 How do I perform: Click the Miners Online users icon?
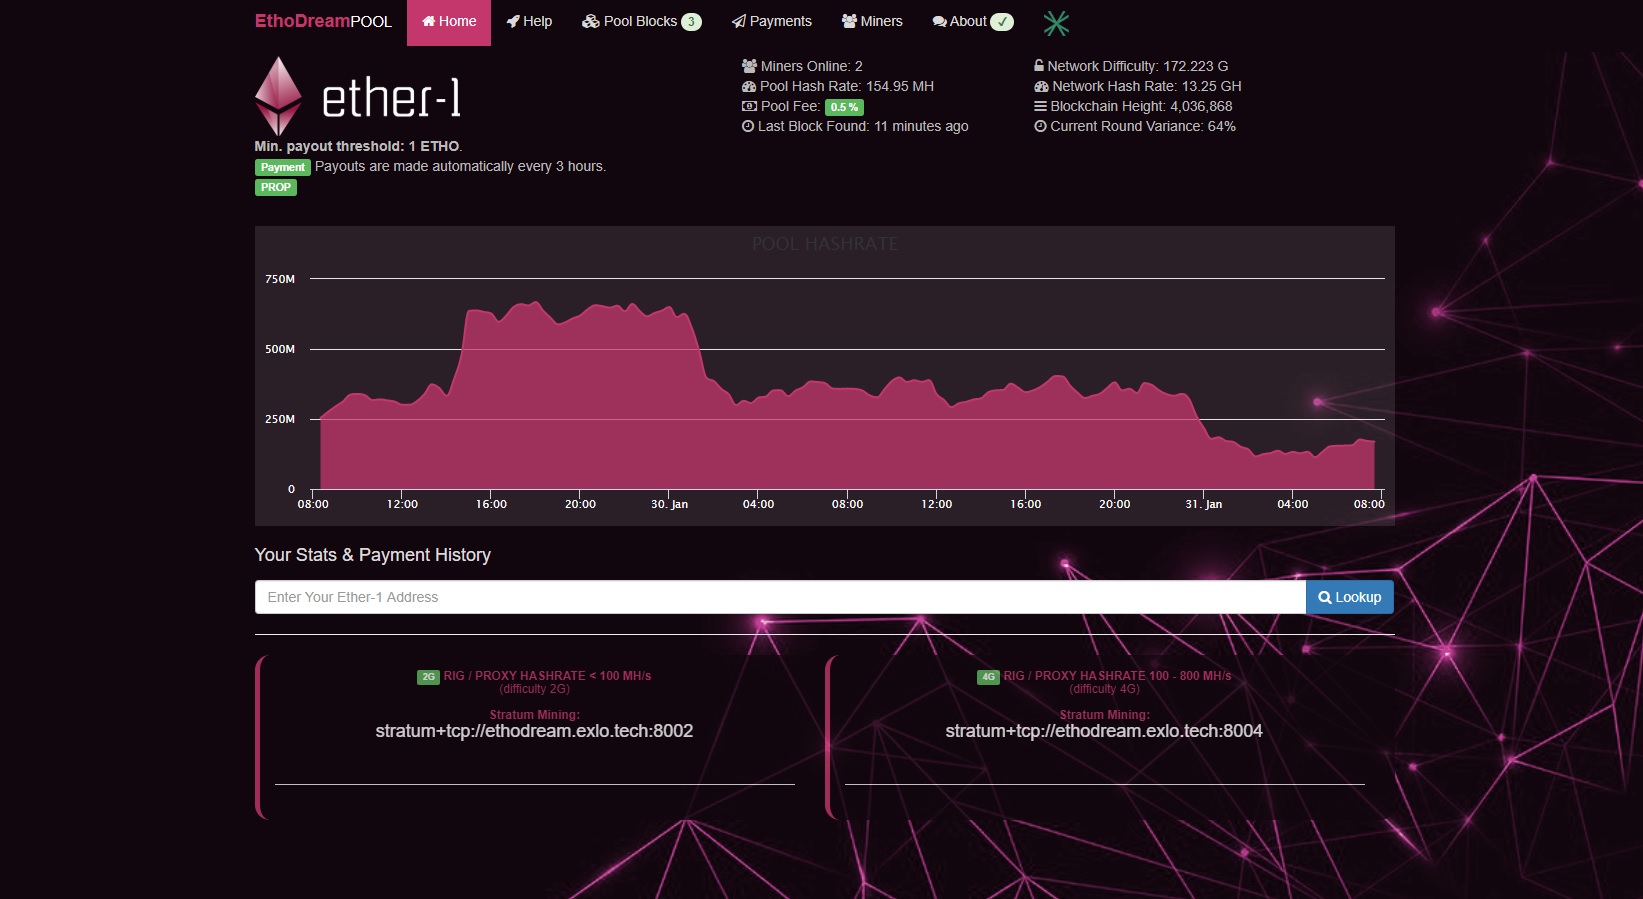tap(749, 66)
